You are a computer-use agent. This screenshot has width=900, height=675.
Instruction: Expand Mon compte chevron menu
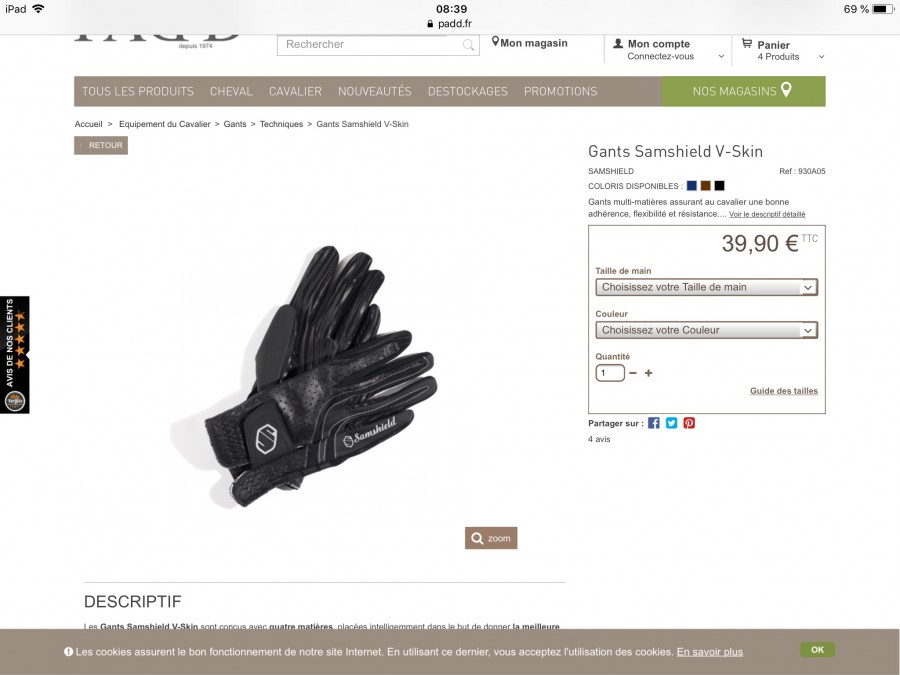(721, 57)
